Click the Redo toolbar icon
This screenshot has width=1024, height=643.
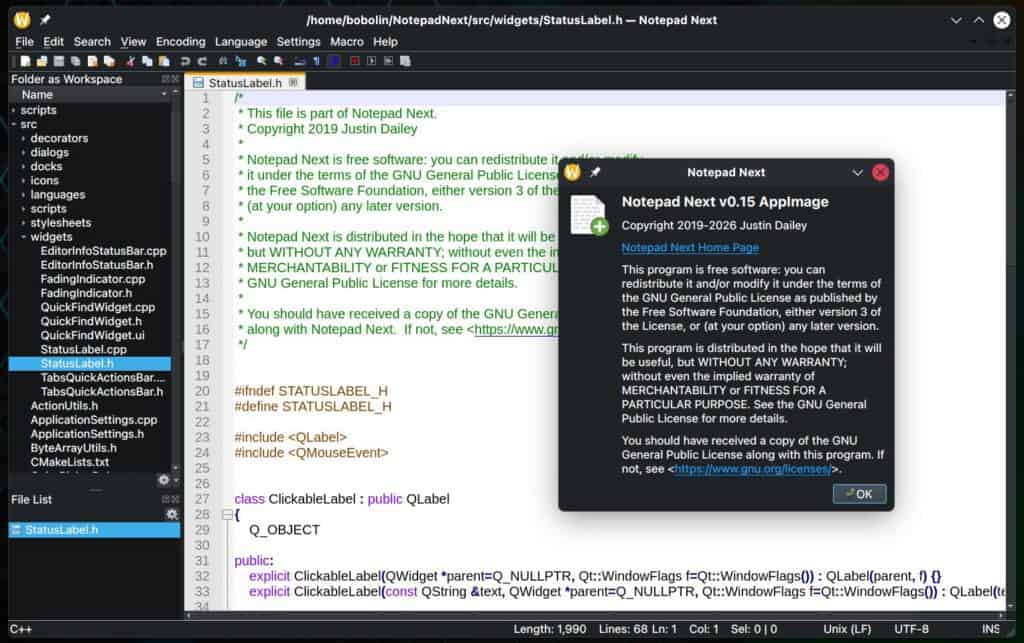tap(202, 61)
